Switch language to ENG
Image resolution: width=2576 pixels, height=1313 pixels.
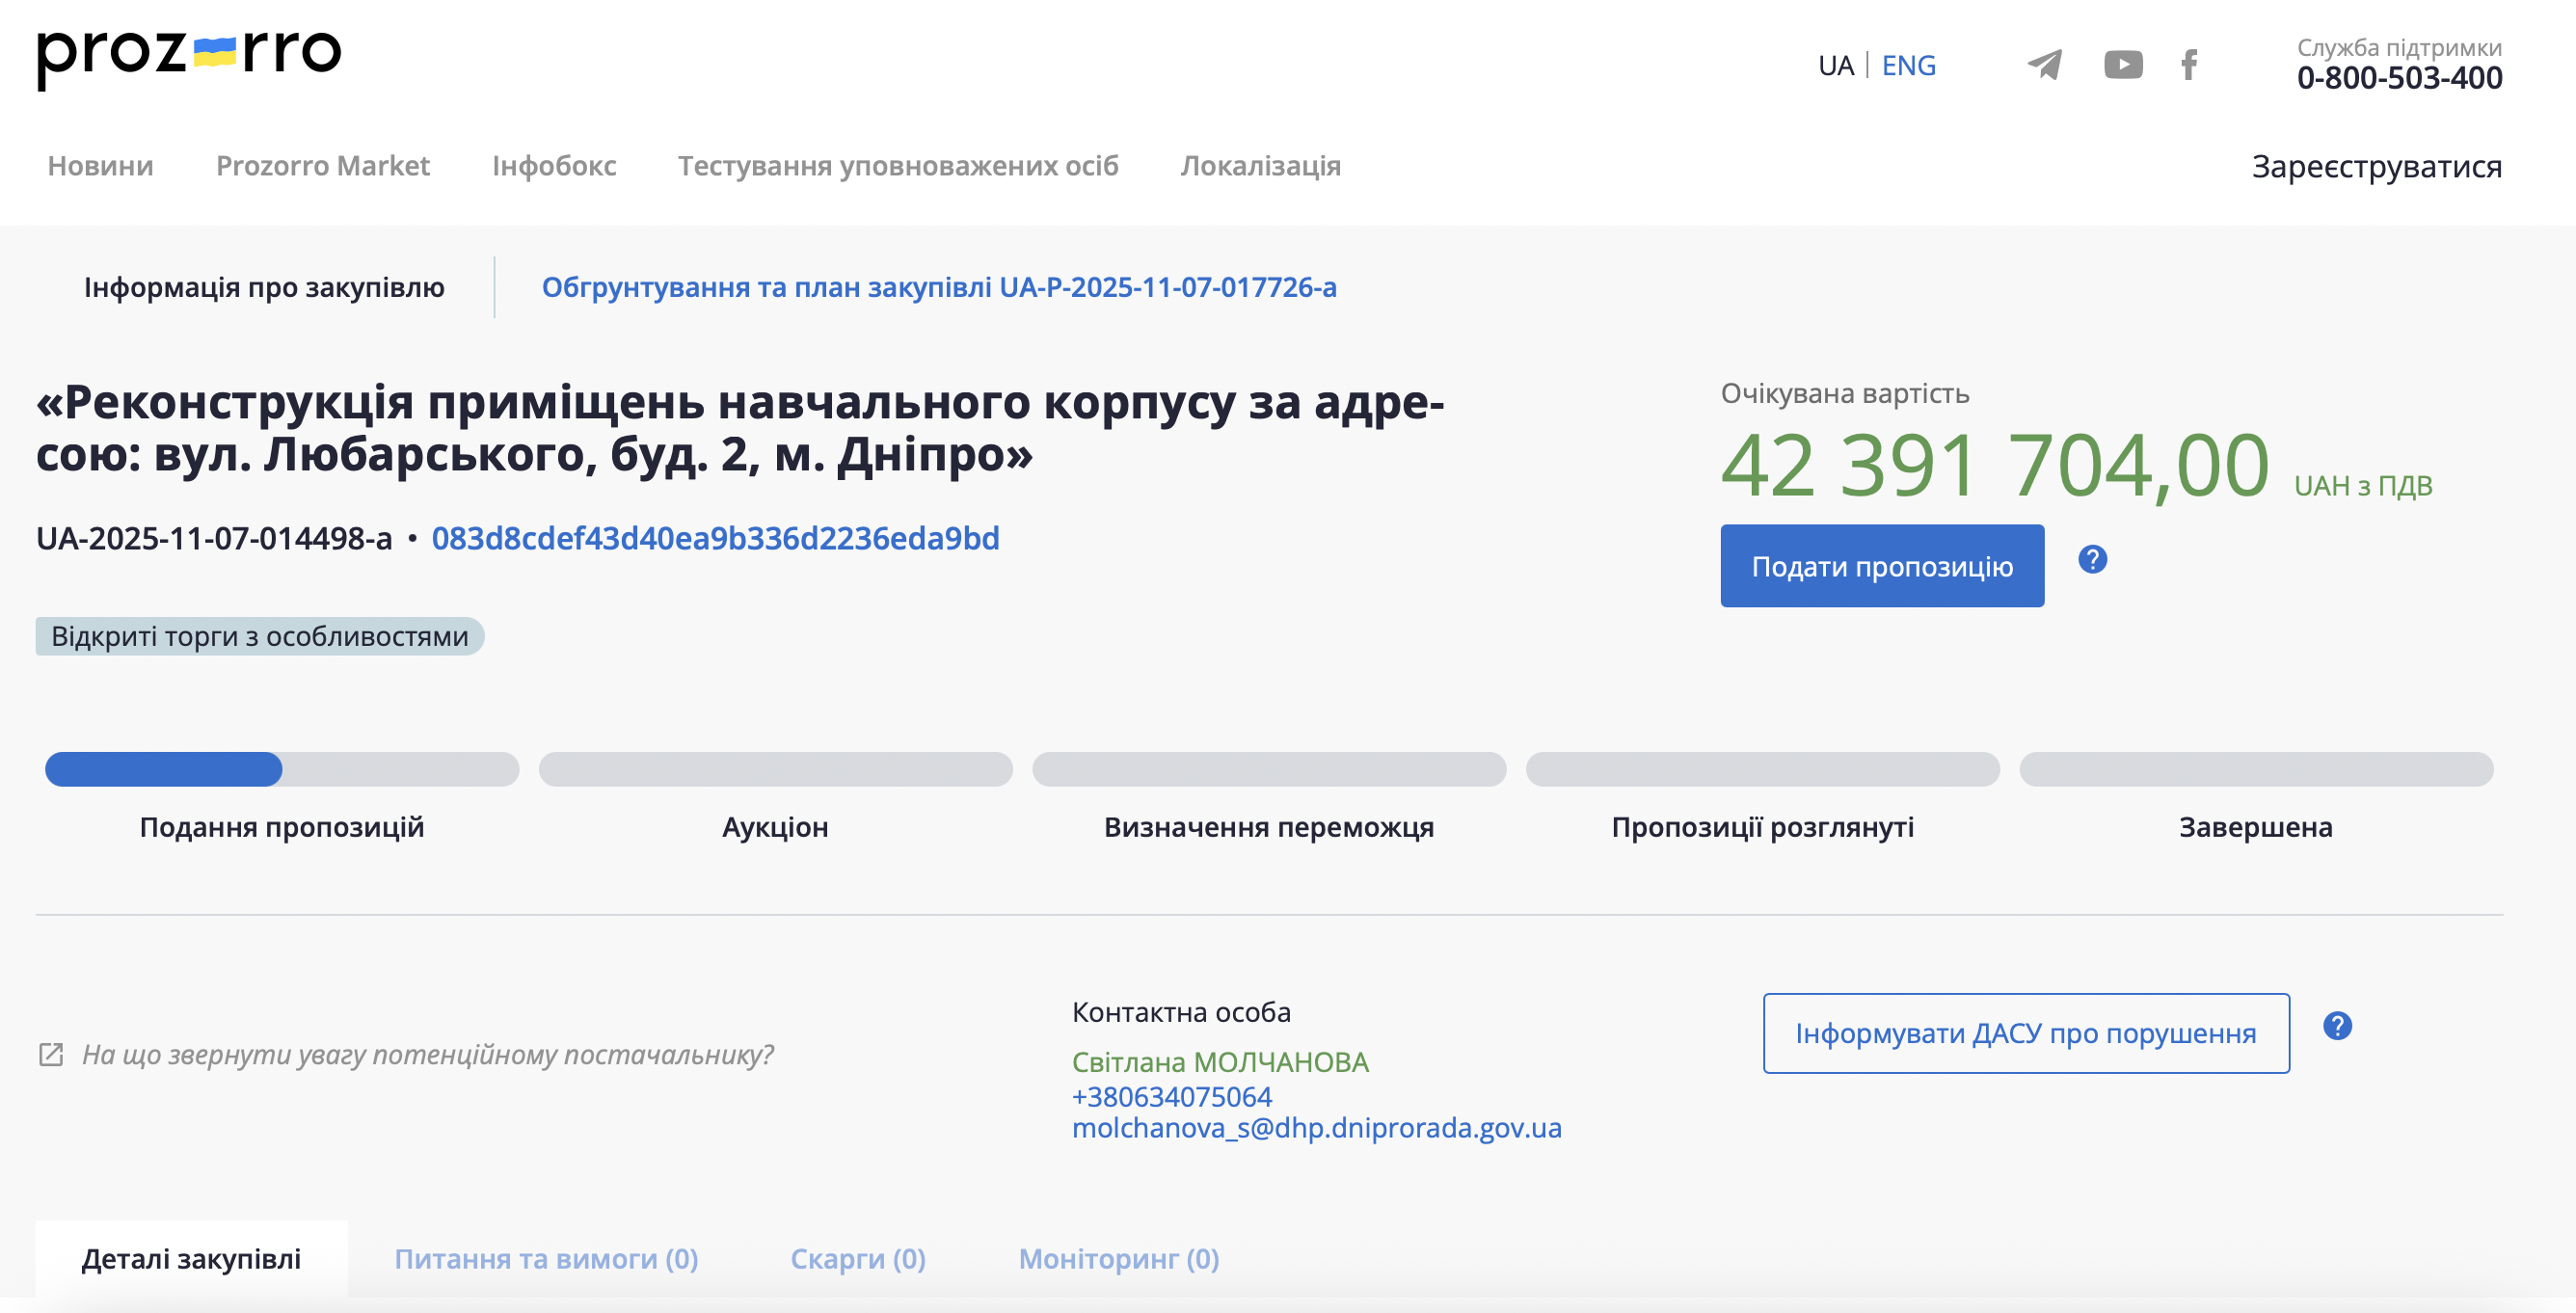[1908, 66]
